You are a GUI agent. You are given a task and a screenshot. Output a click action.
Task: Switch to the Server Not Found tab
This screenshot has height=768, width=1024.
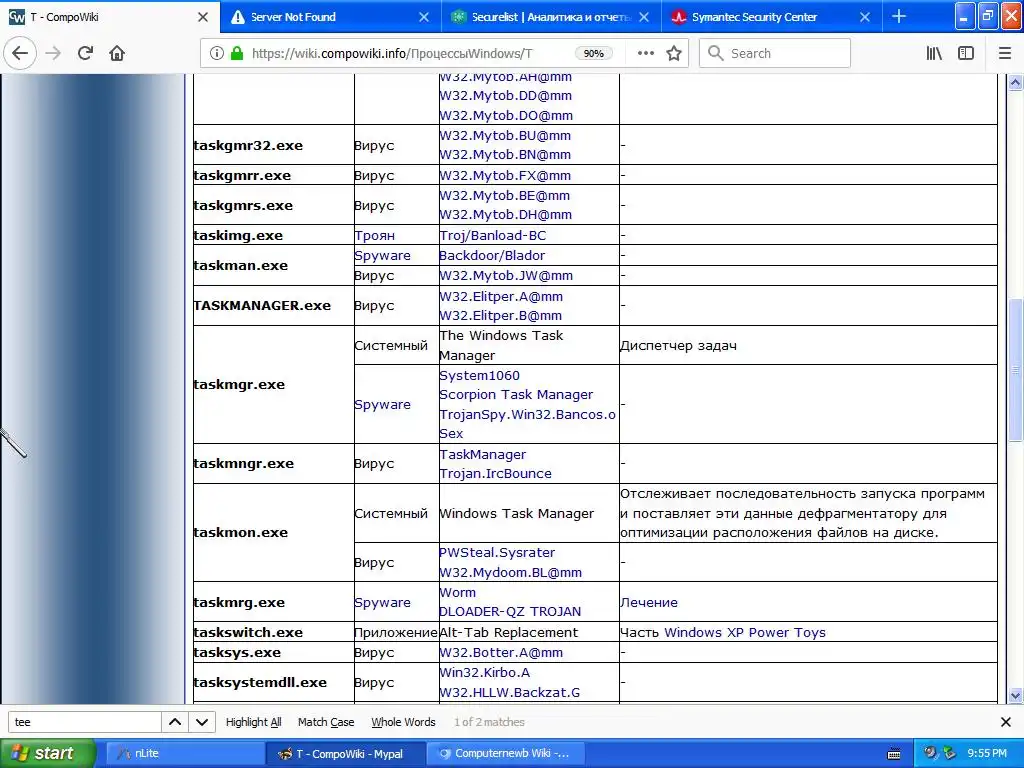[331, 17]
